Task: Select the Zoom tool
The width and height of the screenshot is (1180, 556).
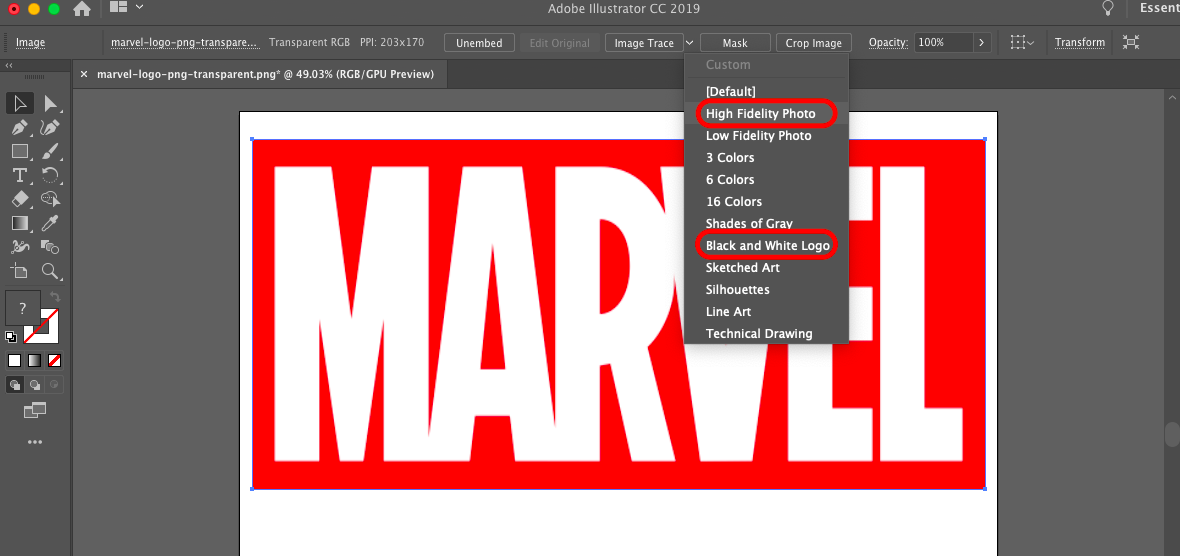Action: coord(50,271)
